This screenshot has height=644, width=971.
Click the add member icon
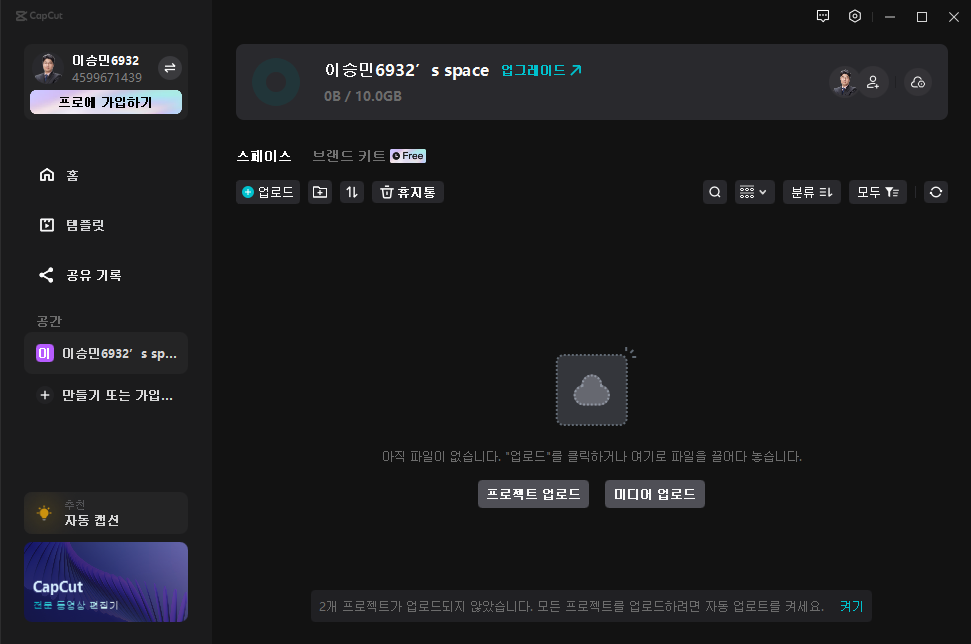tap(873, 82)
